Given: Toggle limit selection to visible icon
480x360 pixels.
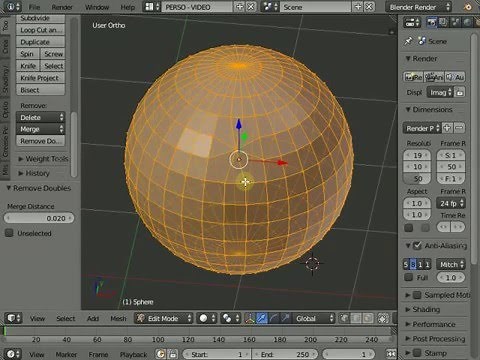Looking at the screenshot, I should [383, 318].
